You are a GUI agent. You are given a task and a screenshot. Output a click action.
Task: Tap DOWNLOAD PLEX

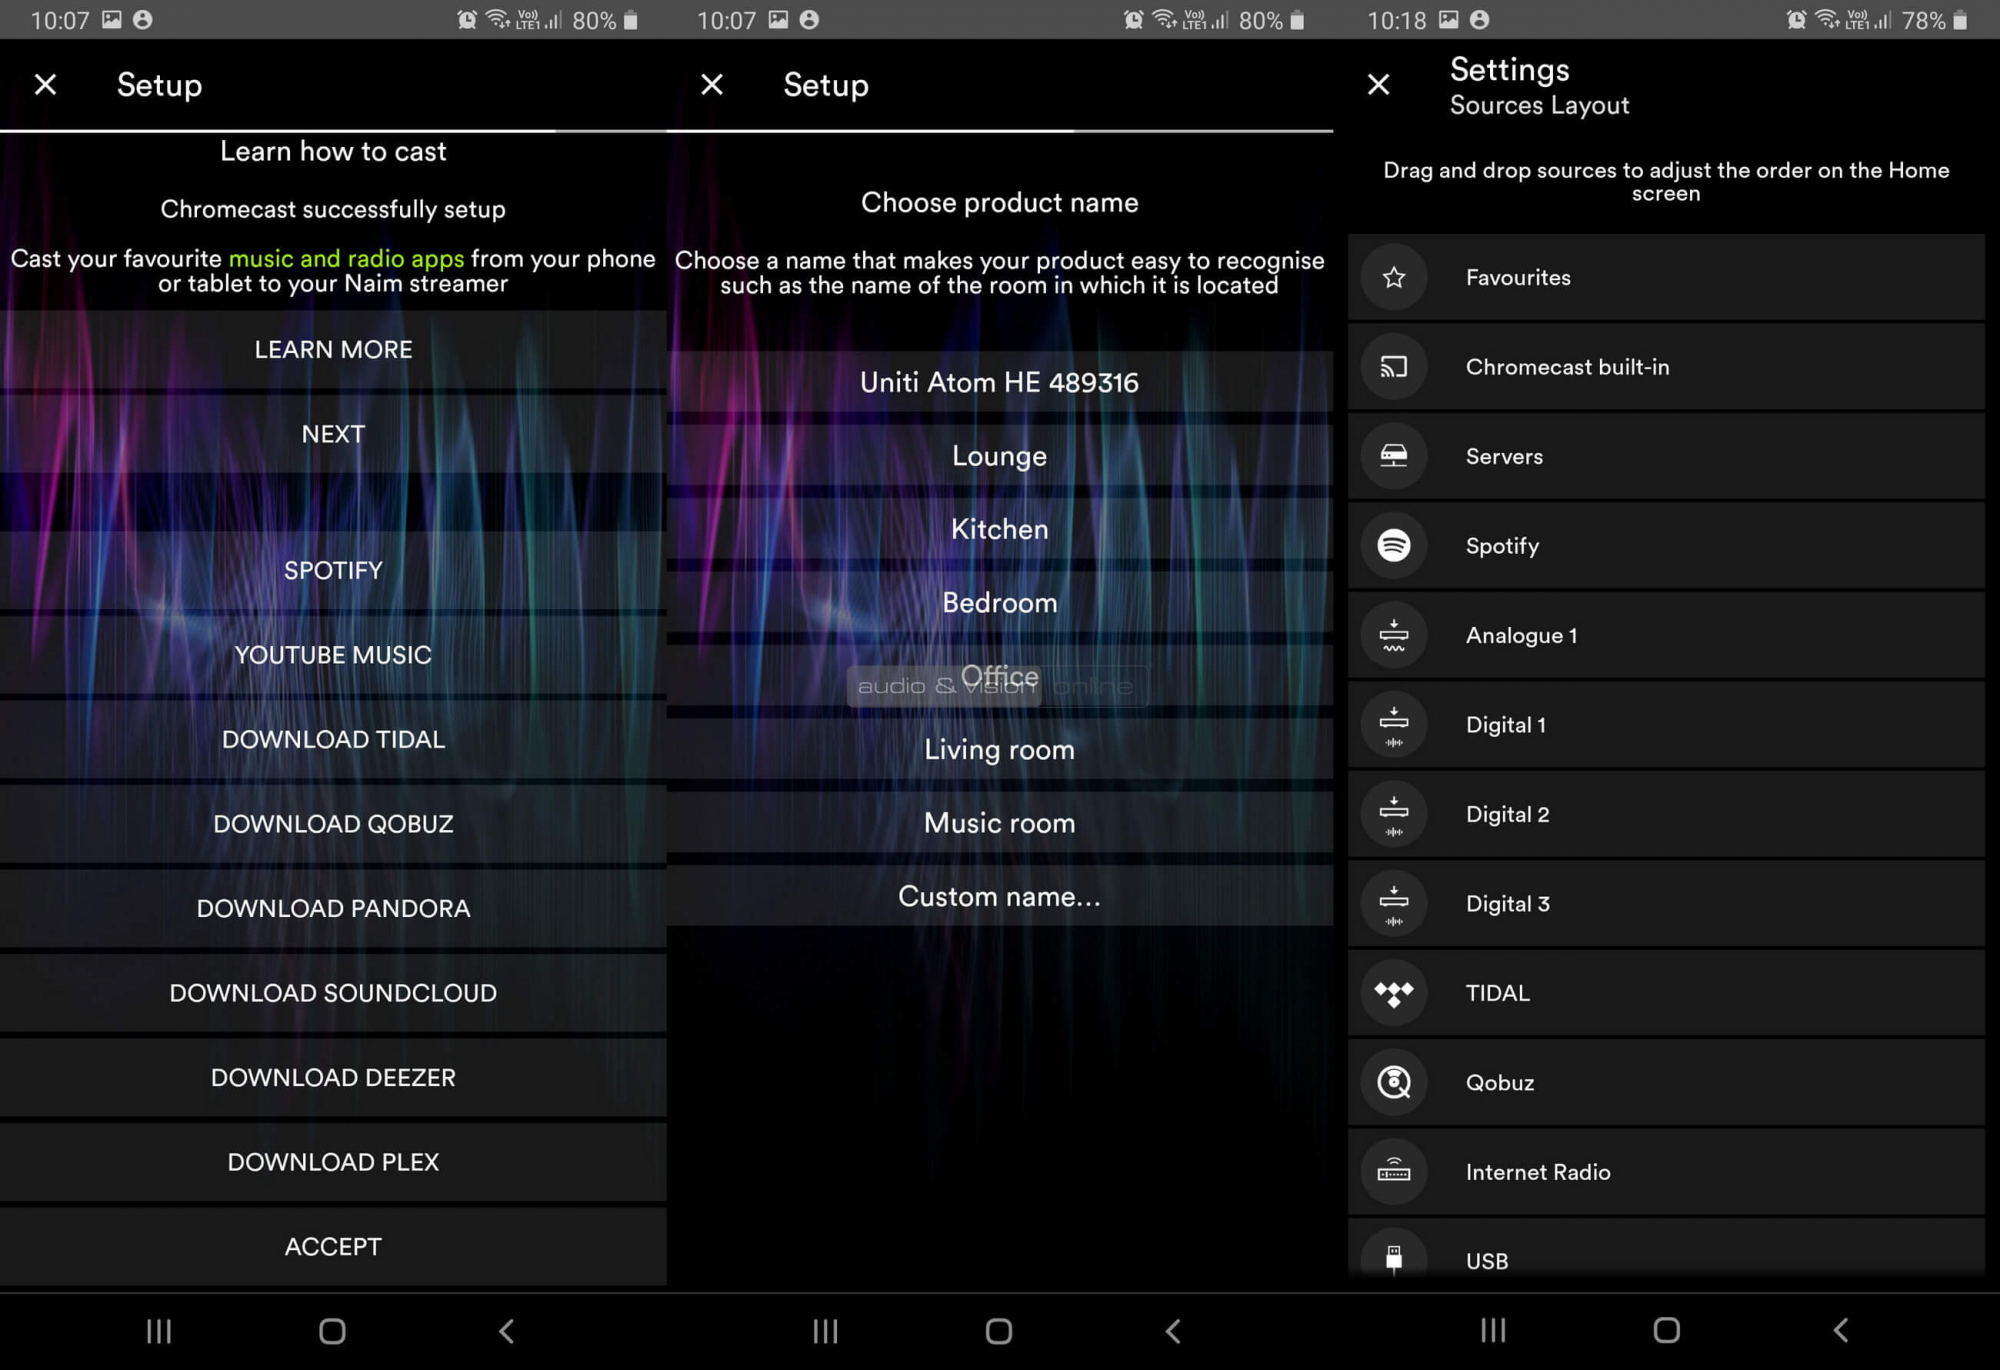pos(333,1162)
